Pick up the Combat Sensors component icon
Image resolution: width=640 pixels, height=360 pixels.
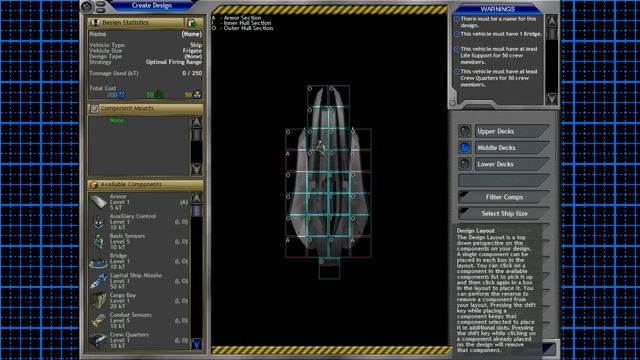(98, 321)
